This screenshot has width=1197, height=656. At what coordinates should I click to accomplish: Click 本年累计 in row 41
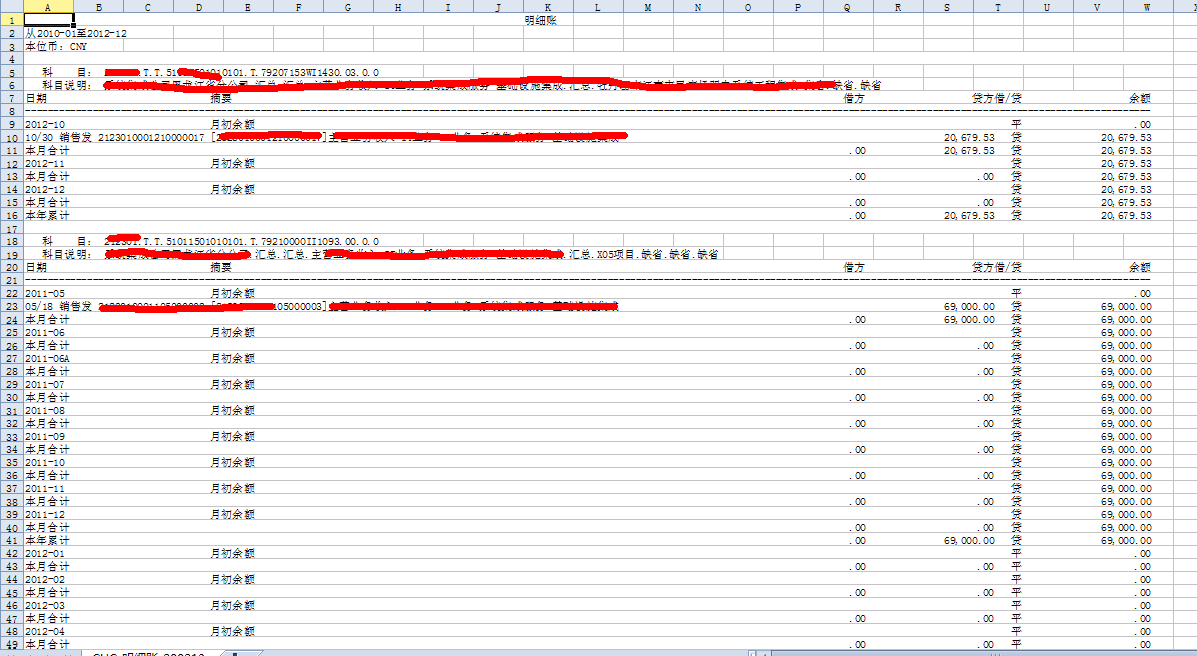click(47, 541)
